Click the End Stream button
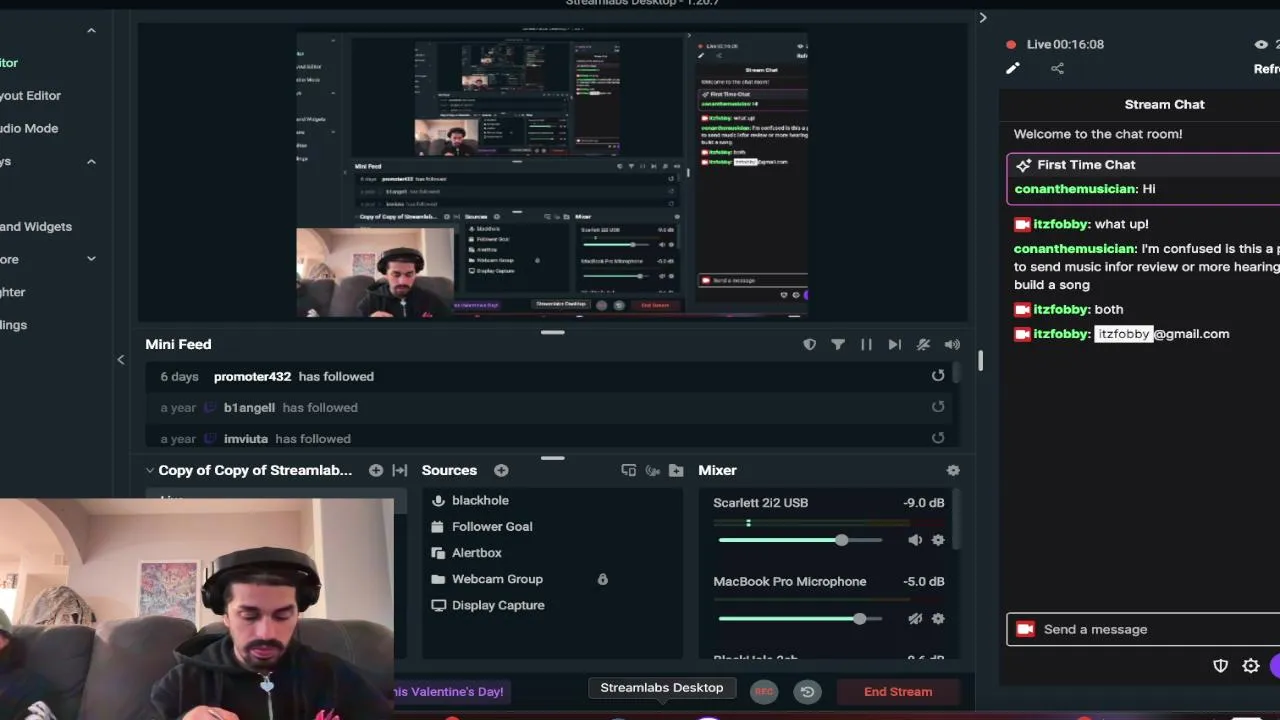Image resolution: width=1280 pixels, height=720 pixels. click(x=898, y=691)
